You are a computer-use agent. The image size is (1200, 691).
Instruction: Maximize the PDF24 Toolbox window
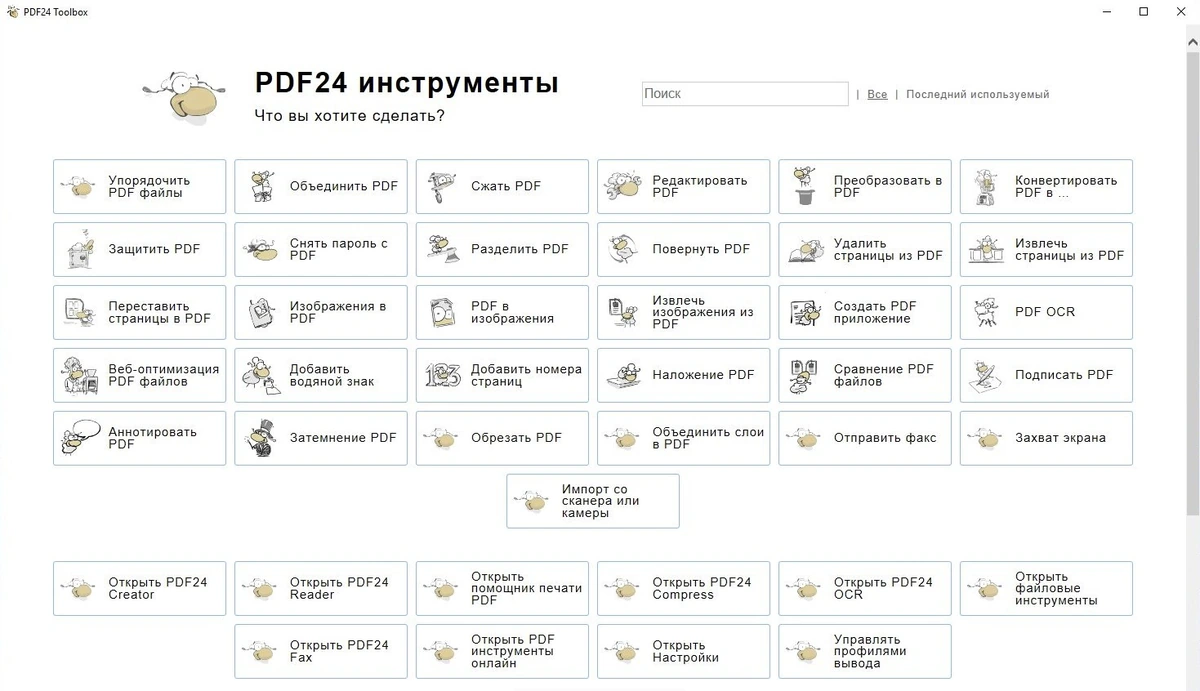coord(1144,12)
